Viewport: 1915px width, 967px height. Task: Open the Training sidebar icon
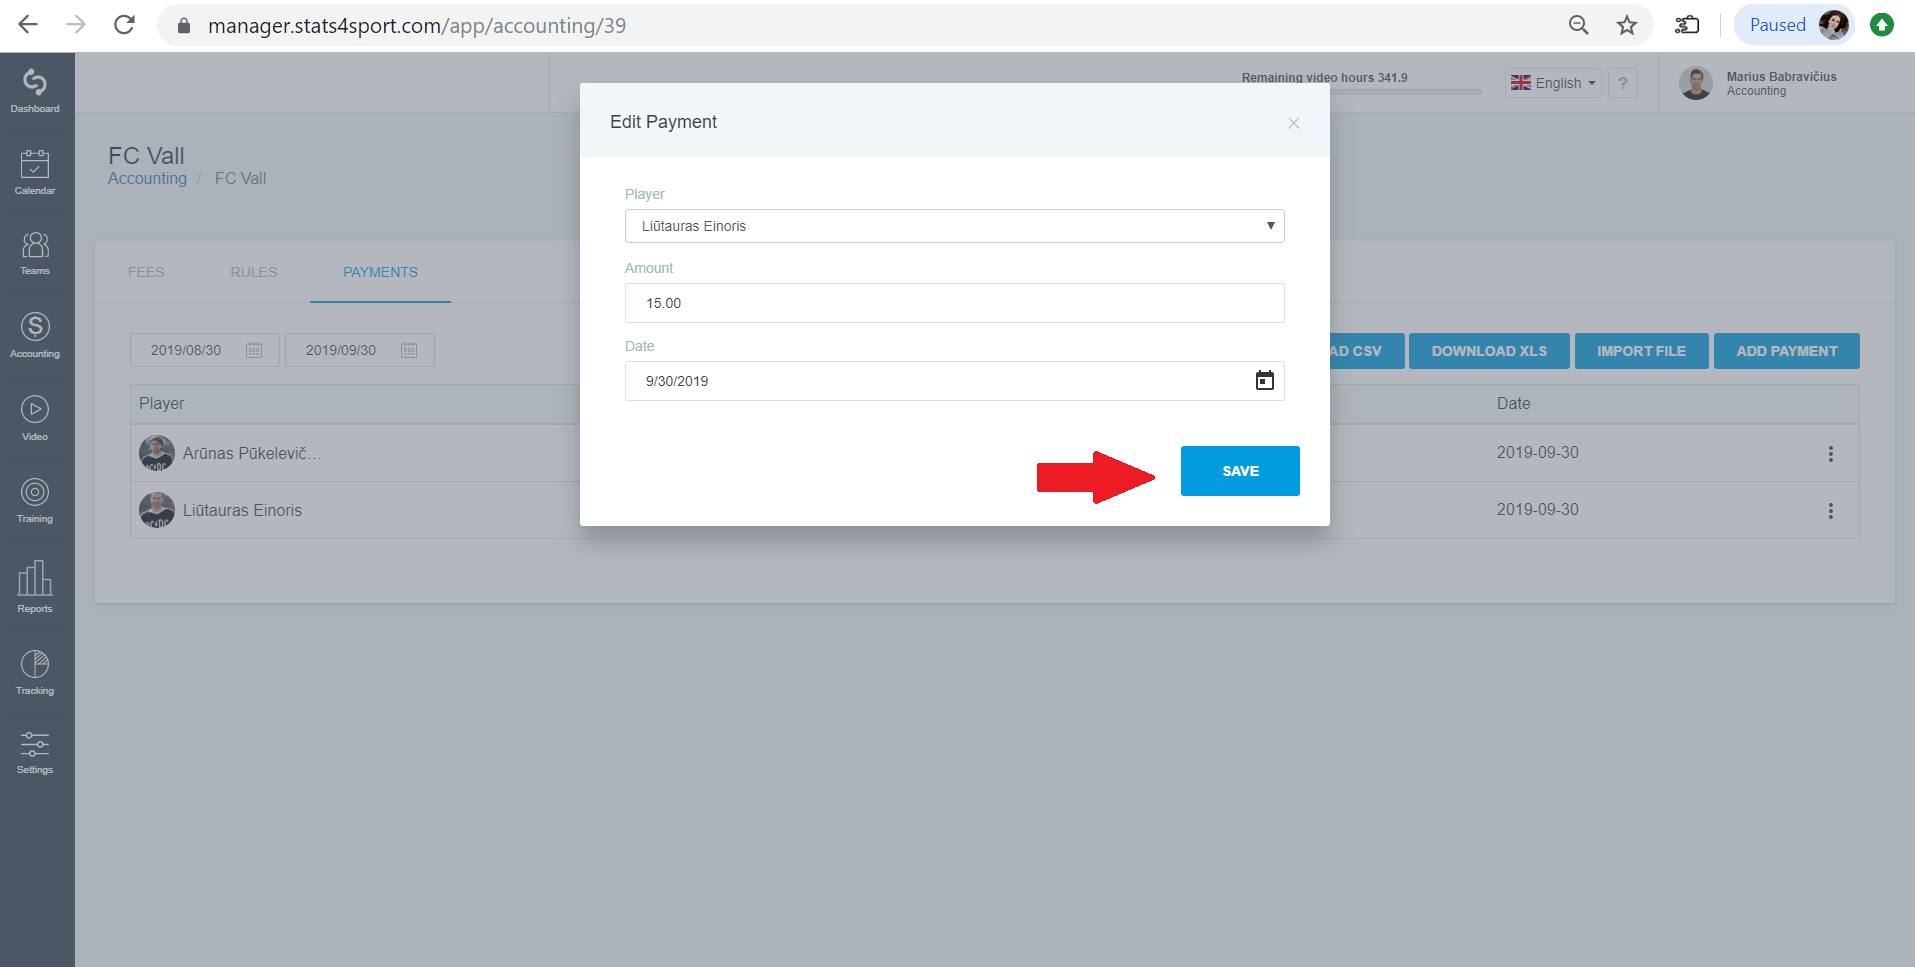click(x=35, y=500)
